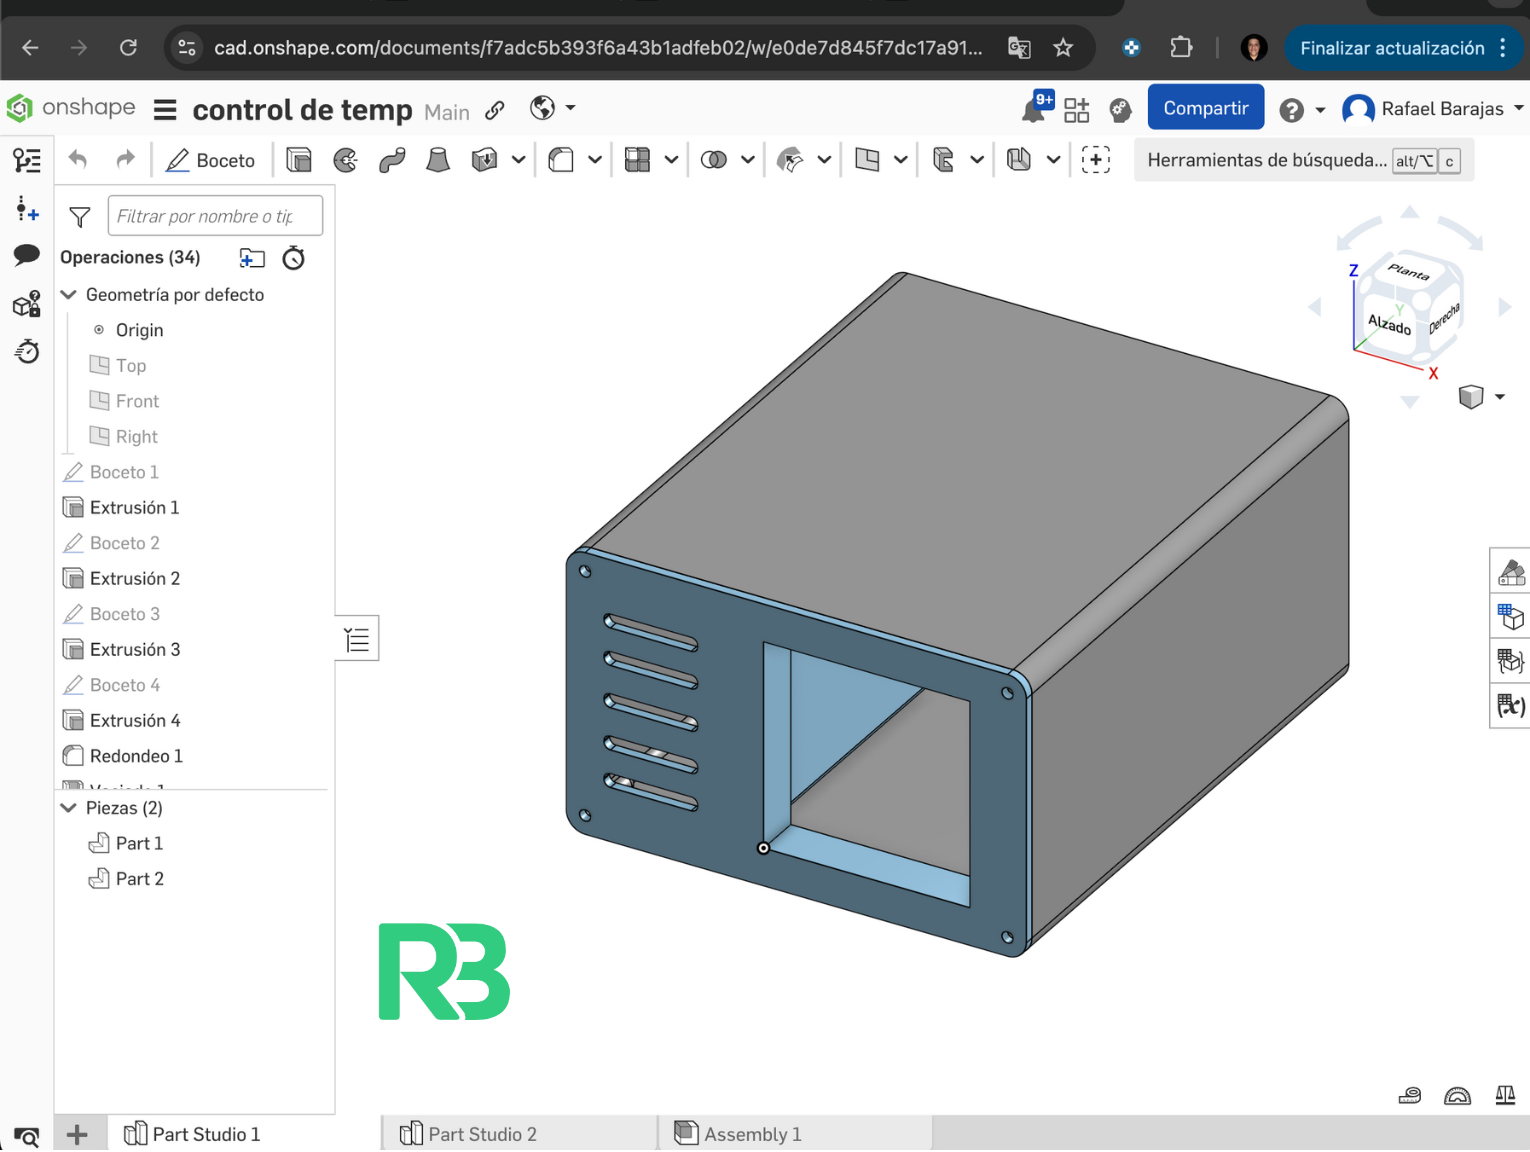1530x1152 pixels.
Task: Click Herramientas de búsqueda search box
Action: tap(1304, 160)
